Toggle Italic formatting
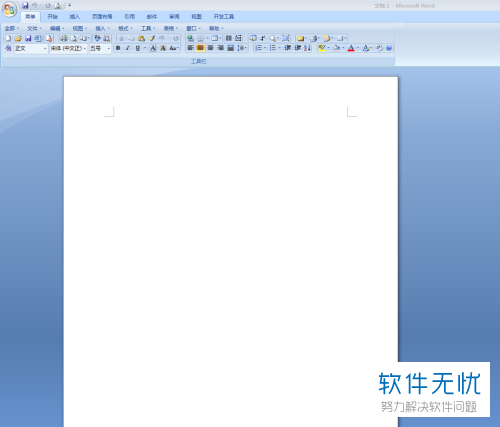Image resolution: width=500 pixels, height=427 pixels. [127, 48]
